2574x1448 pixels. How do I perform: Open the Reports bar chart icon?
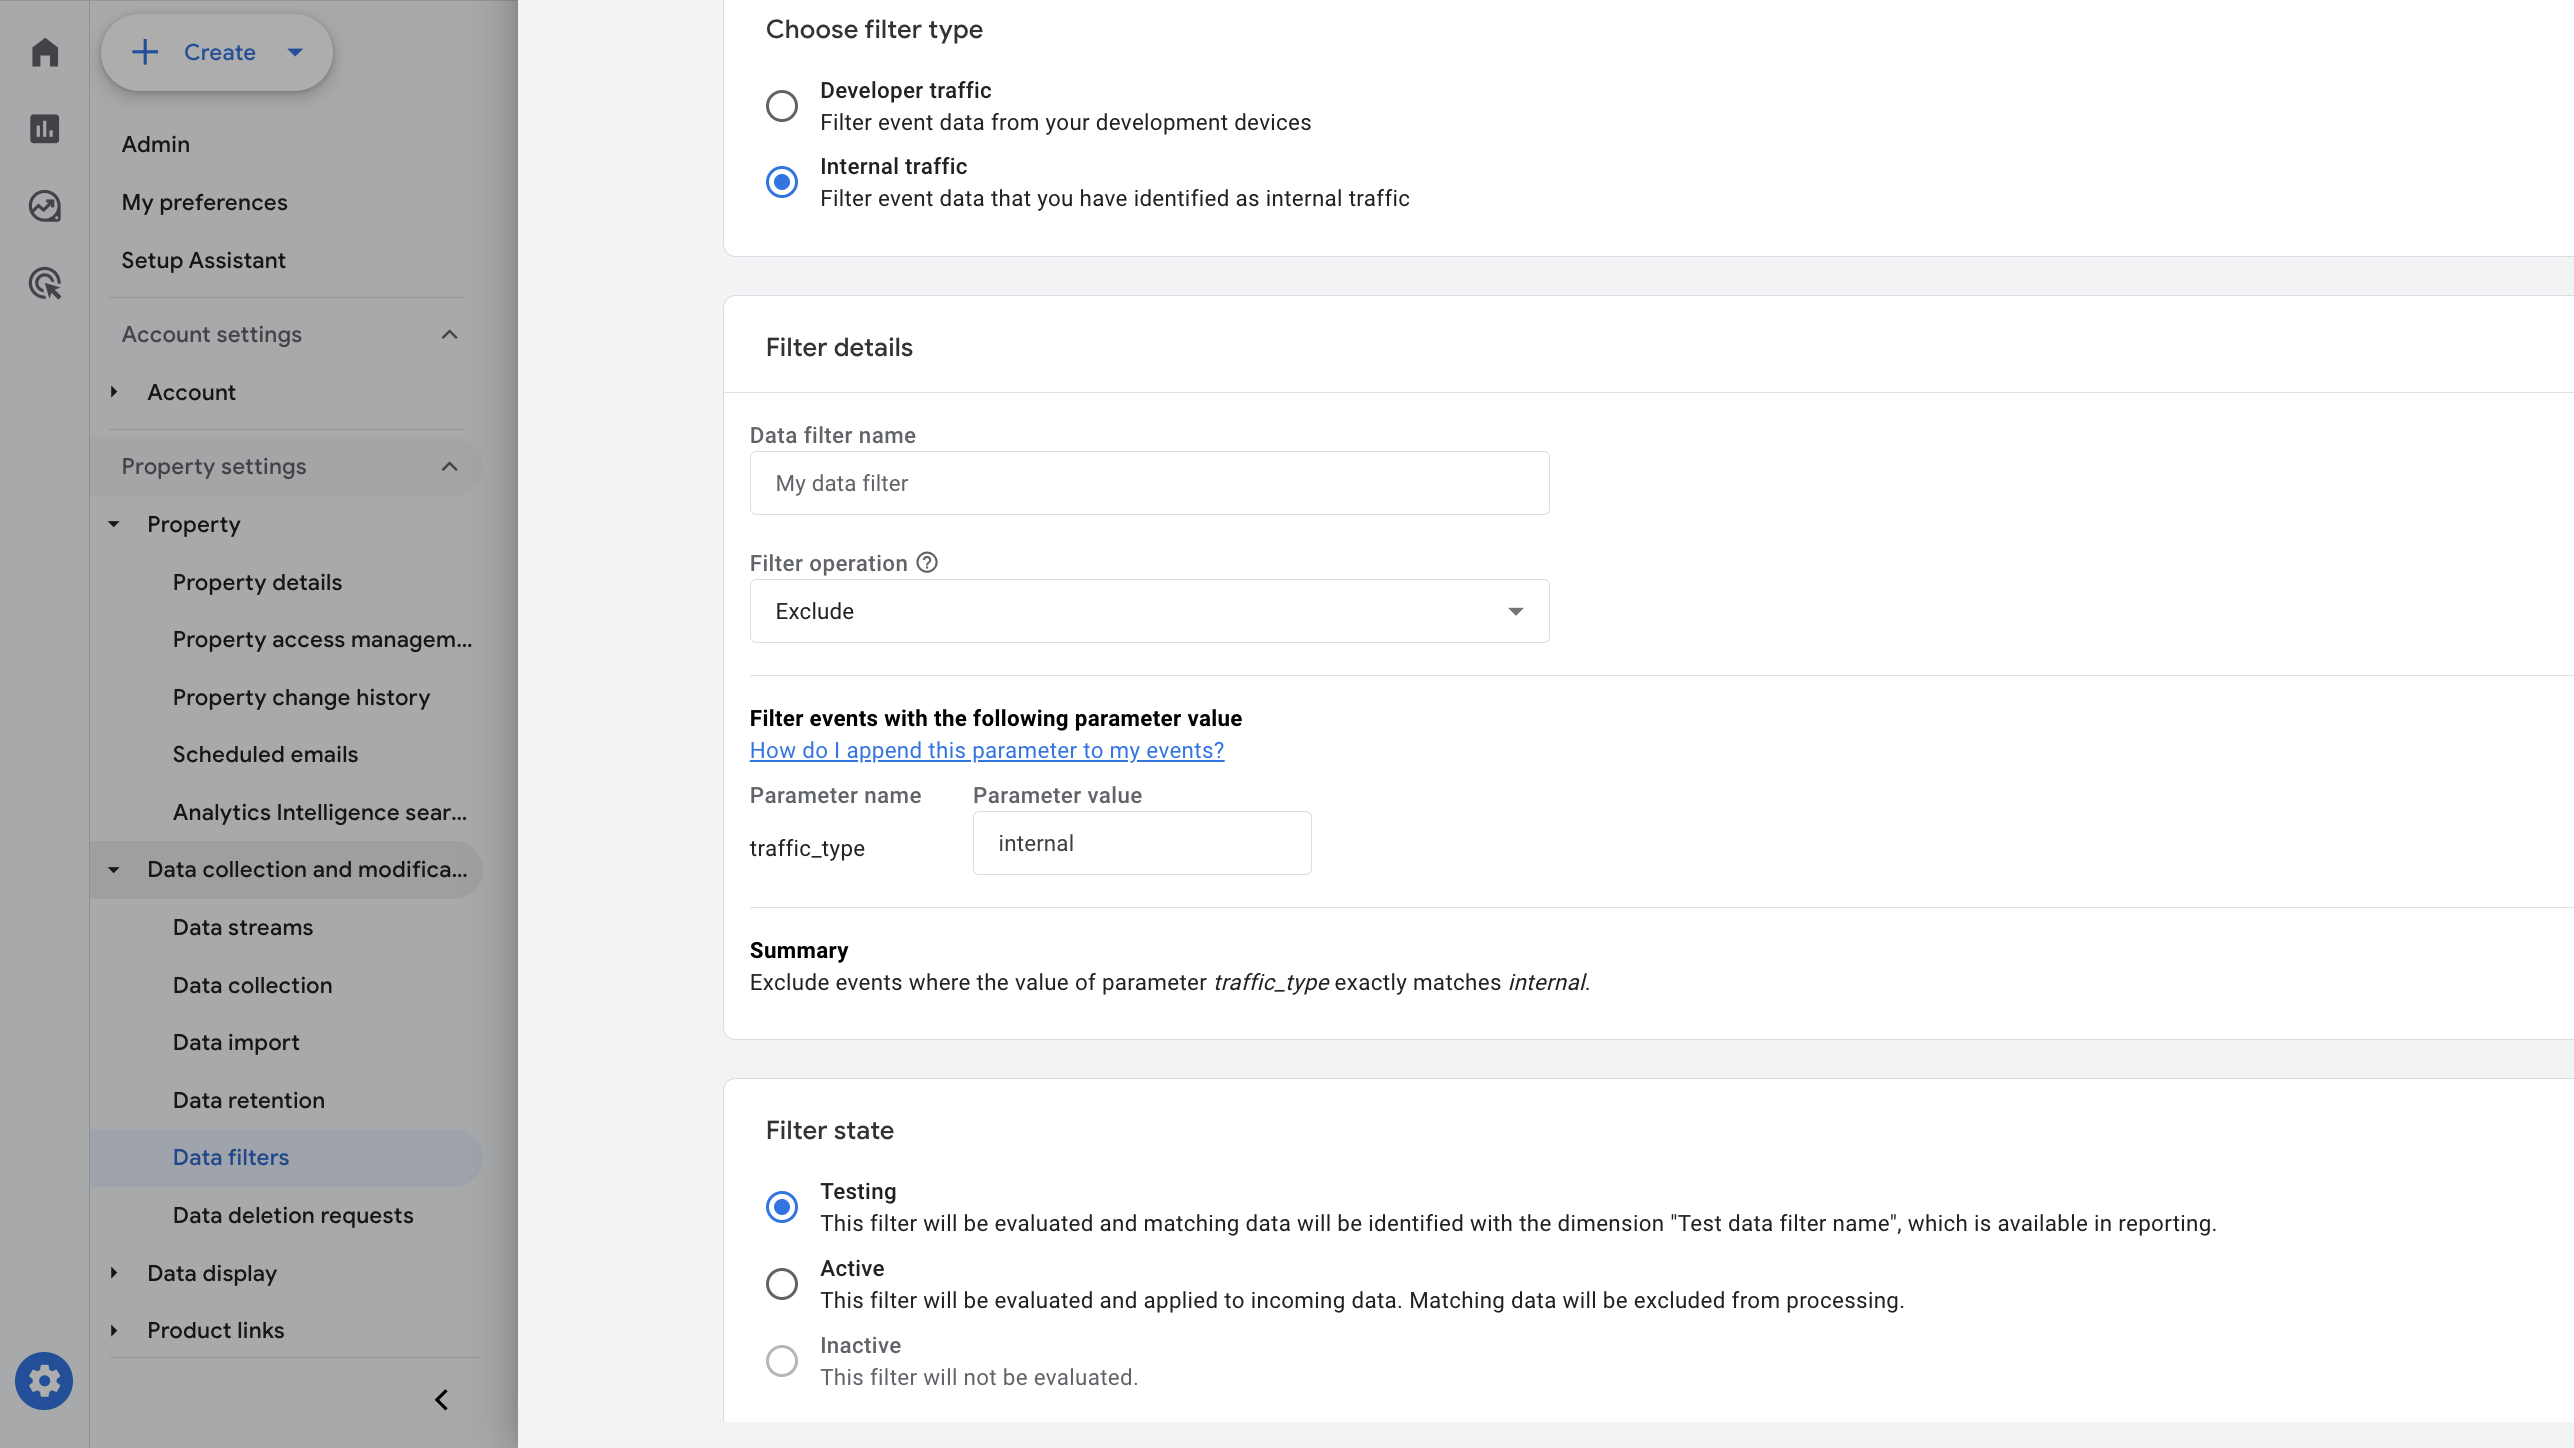click(x=45, y=128)
